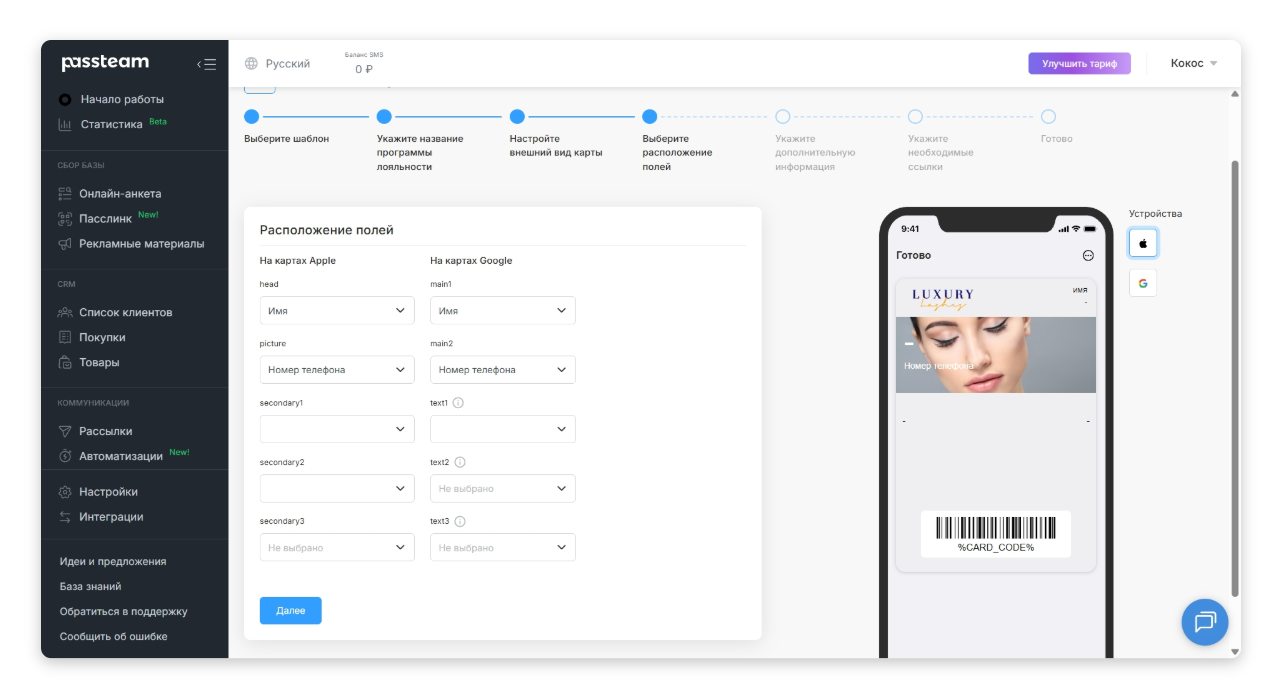Open the head field dropdown

pyautogui.click(x=337, y=311)
